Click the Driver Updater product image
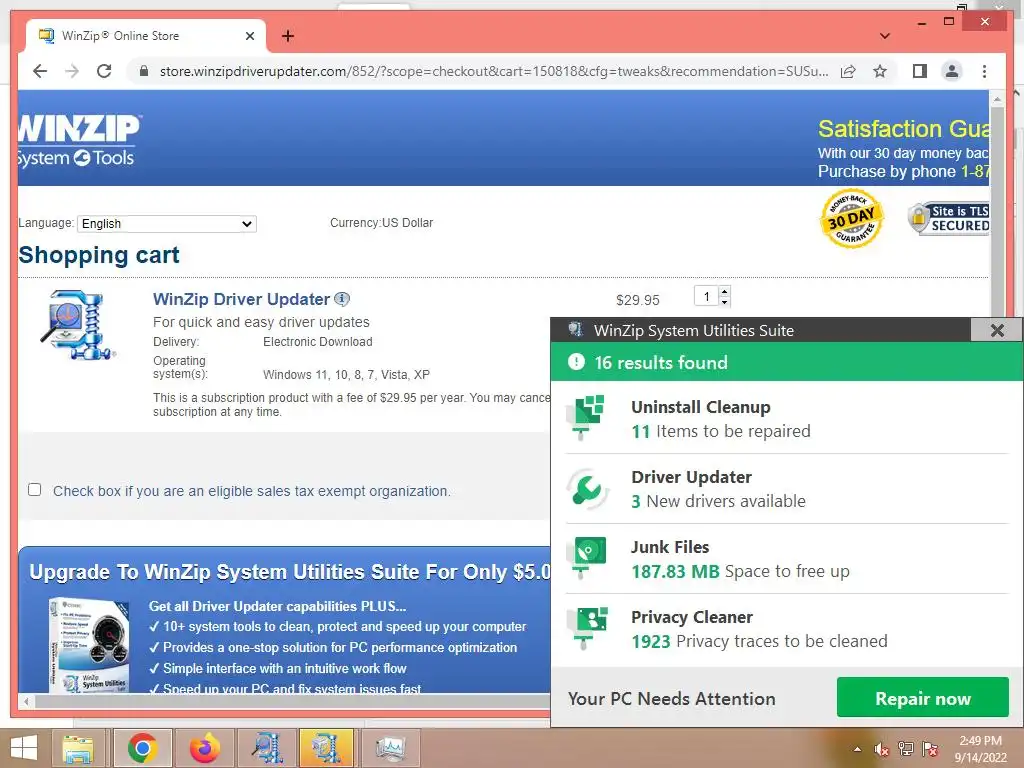This screenshot has width=1024, height=768. tap(78, 325)
